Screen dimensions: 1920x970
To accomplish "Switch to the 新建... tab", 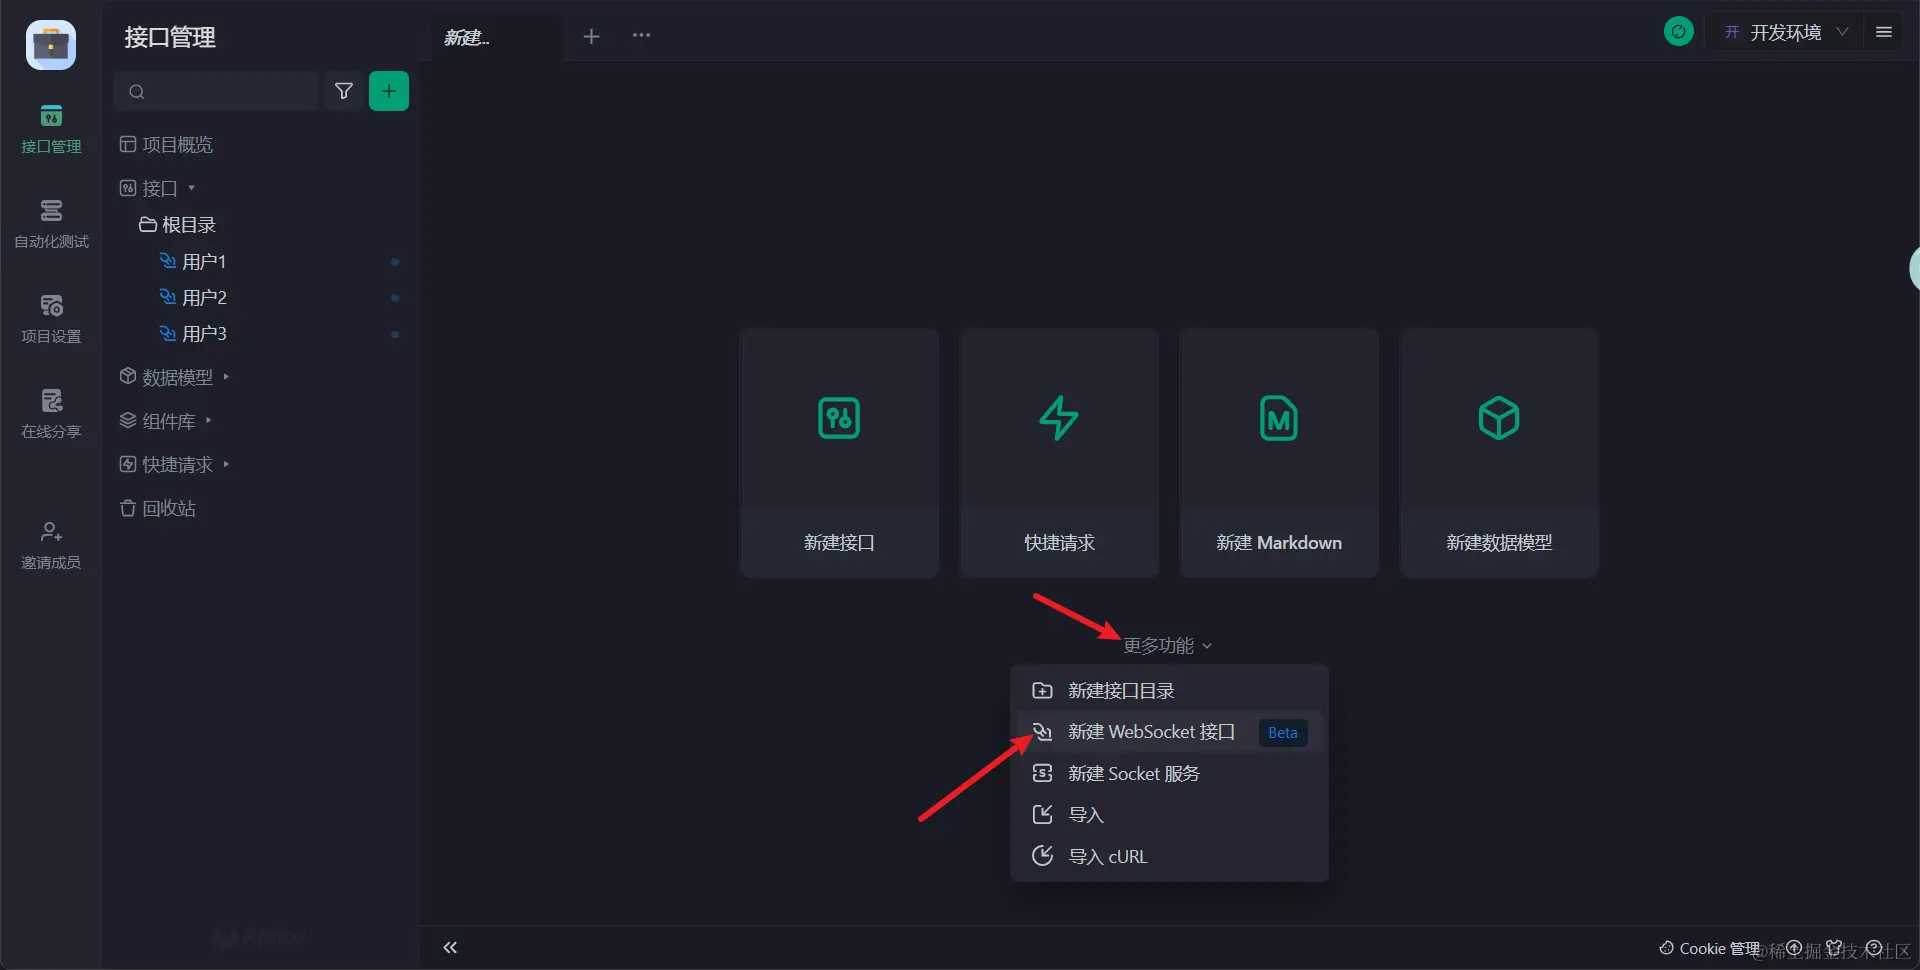I will pos(497,37).
